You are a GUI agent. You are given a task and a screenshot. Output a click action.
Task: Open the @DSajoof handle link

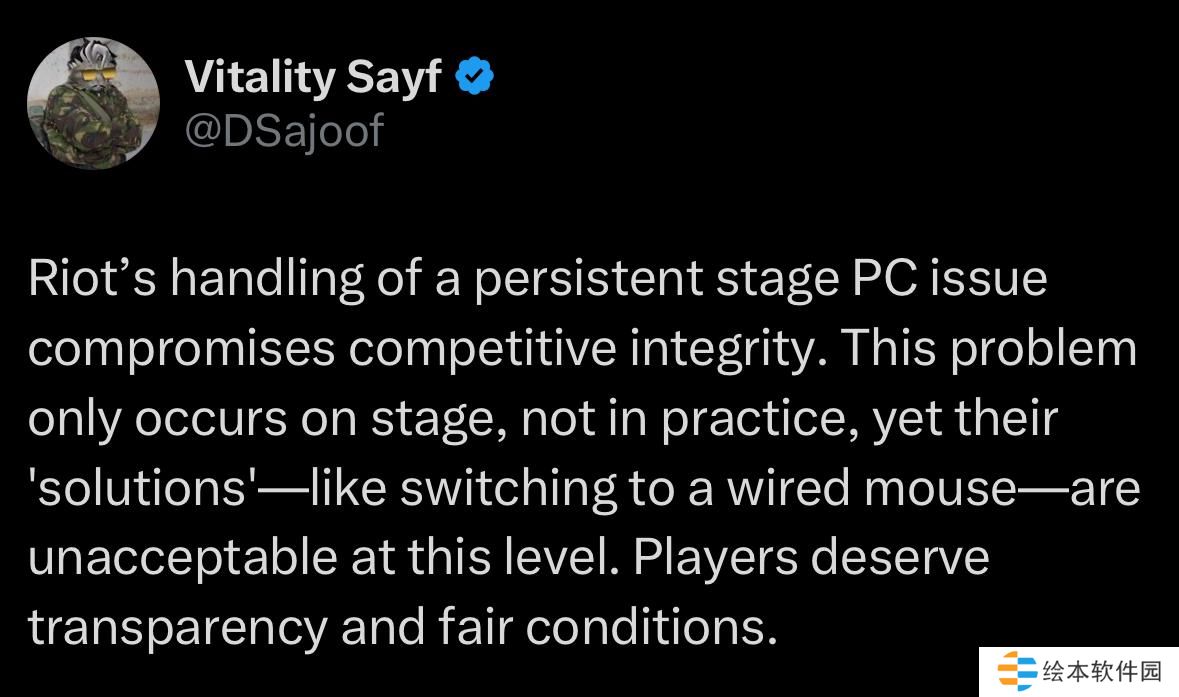click(284, 129)
